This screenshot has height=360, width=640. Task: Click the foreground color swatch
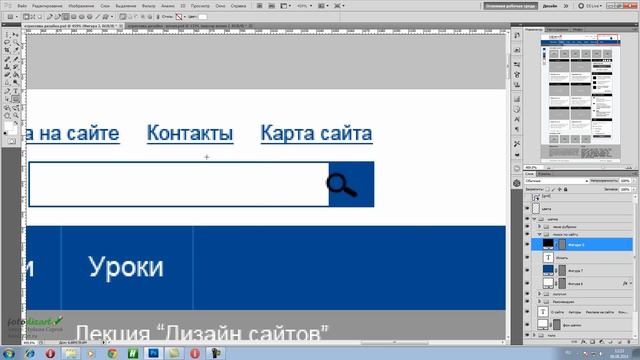pyautogui.click(x=9, y=126)
